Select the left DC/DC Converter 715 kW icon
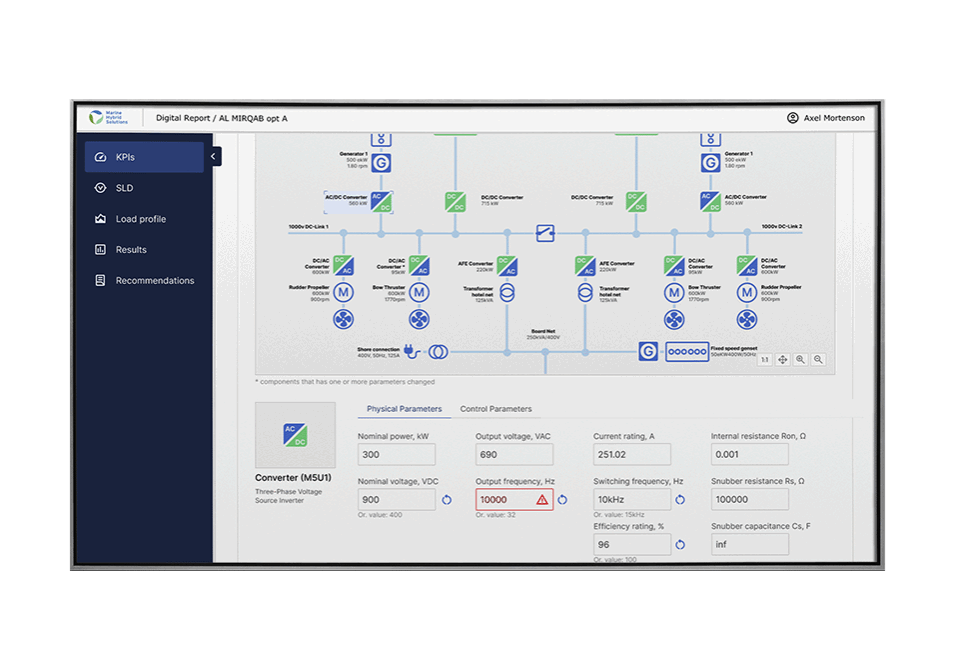 point(455,202)
